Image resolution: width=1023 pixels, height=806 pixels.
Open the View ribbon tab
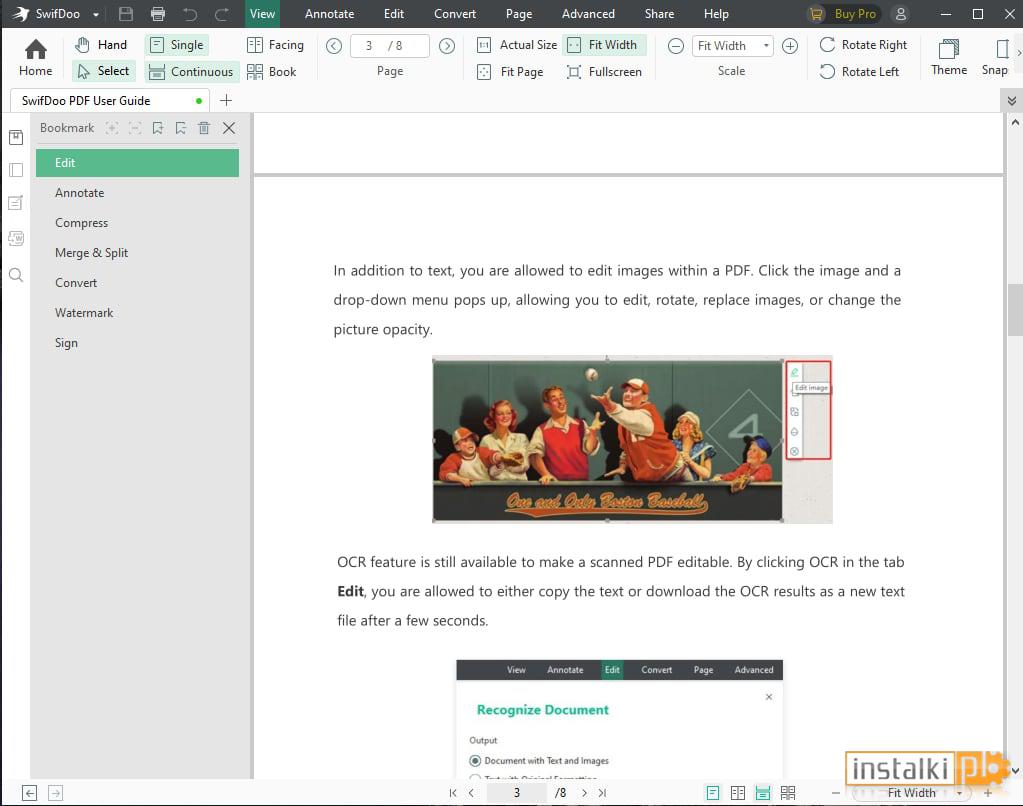click(262, 14)
